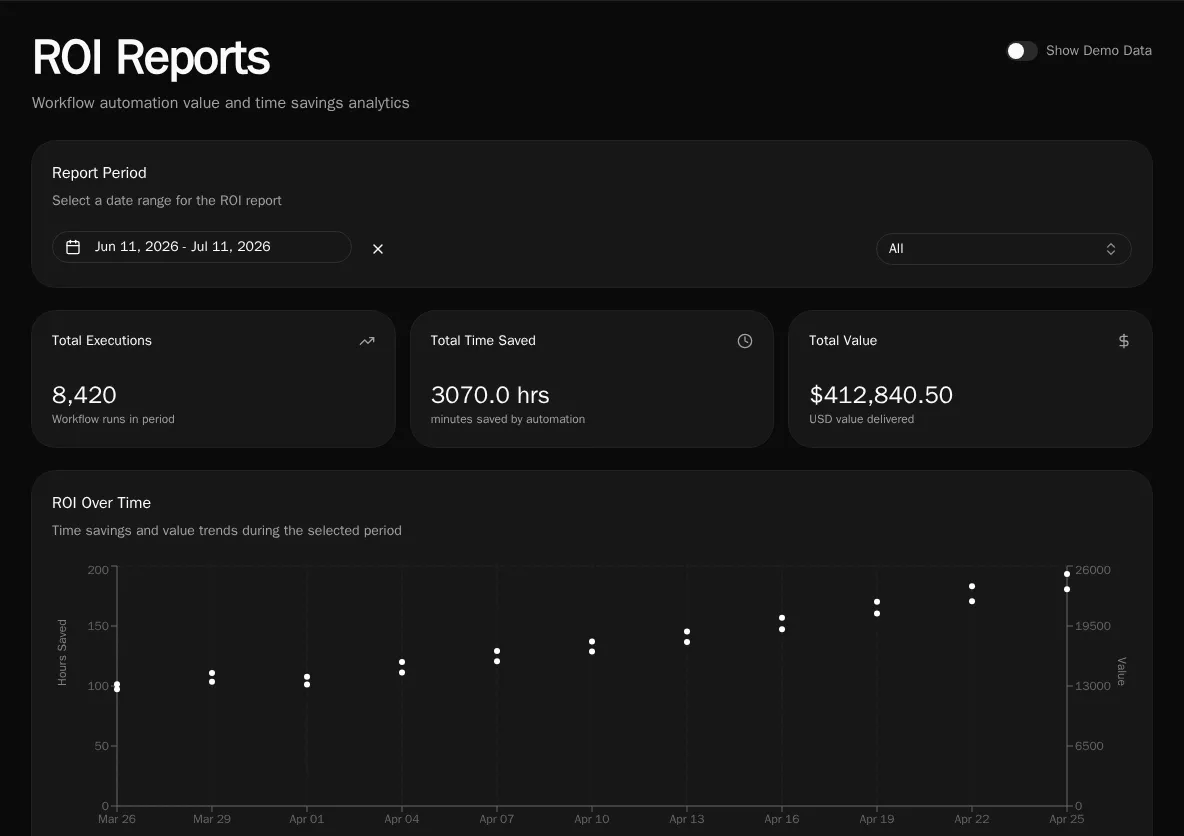
Task: Click the 8,420 executions value
Action: pyautogui.click(x=85, y=395)
